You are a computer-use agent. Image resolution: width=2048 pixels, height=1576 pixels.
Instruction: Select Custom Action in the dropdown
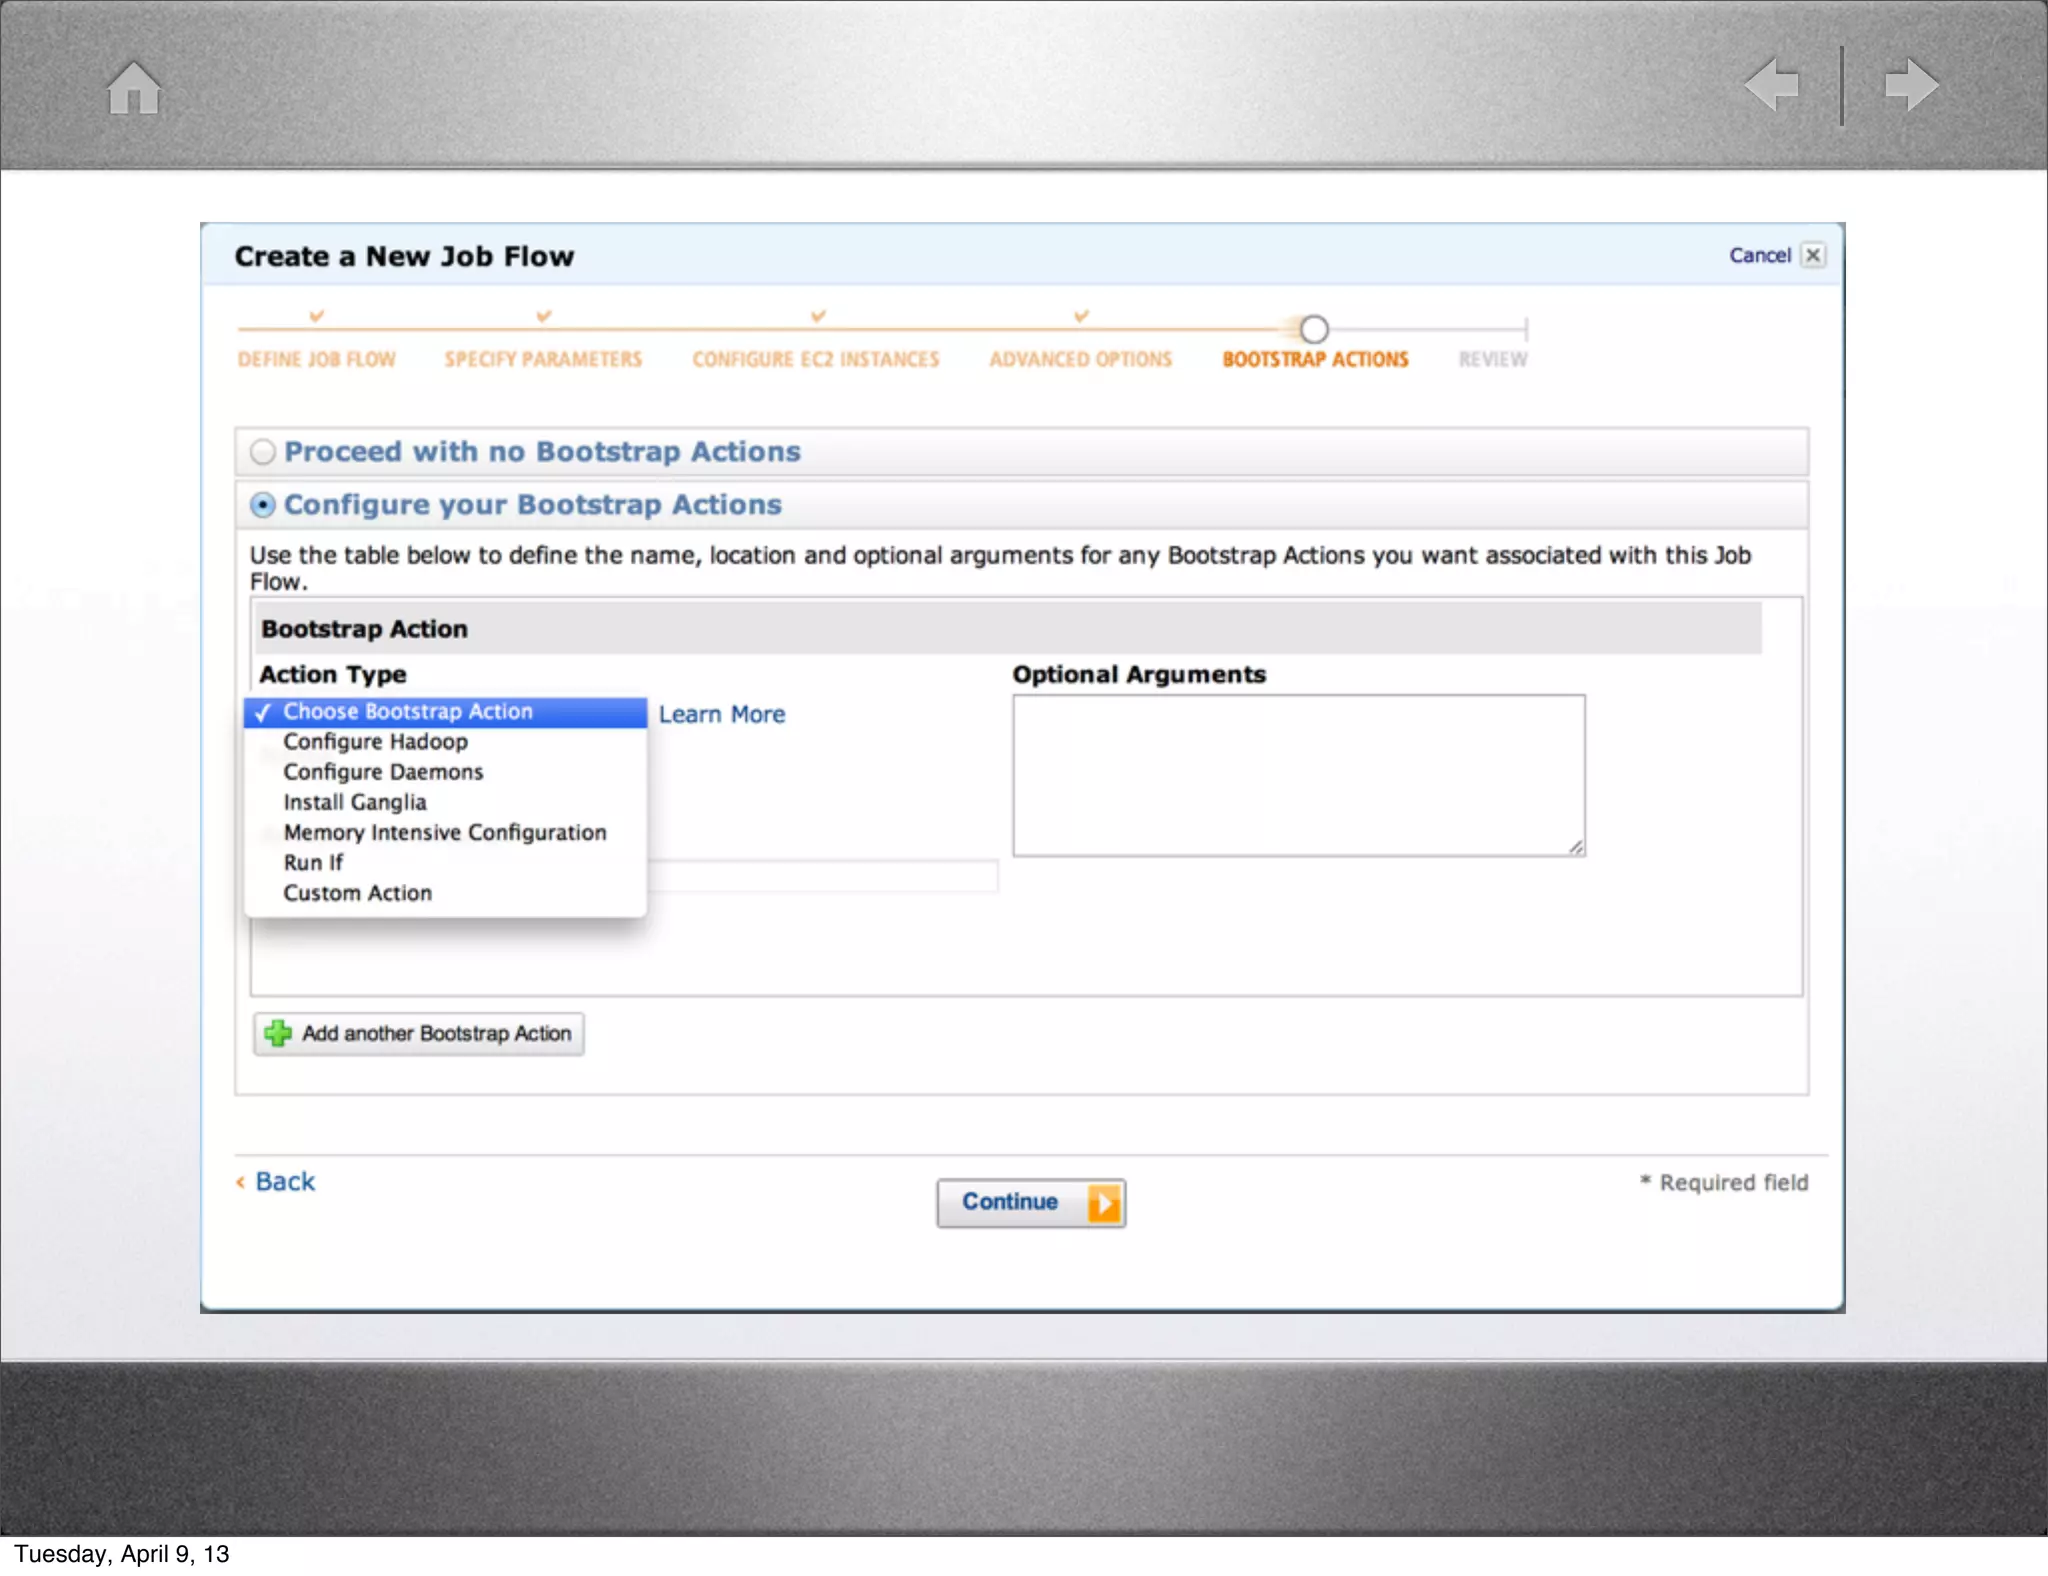pos(357,893)
